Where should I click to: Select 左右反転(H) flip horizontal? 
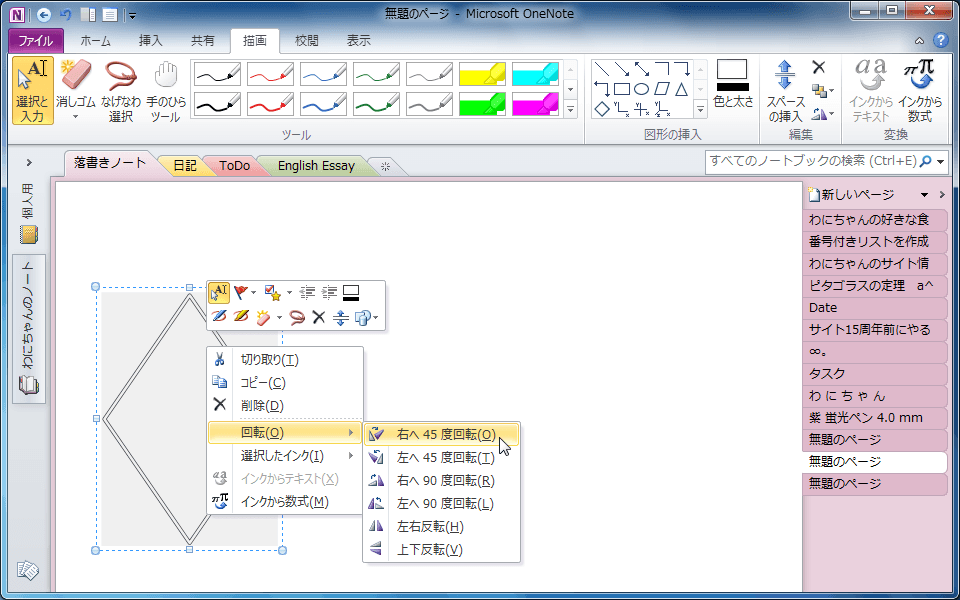(x=441, y=527)
